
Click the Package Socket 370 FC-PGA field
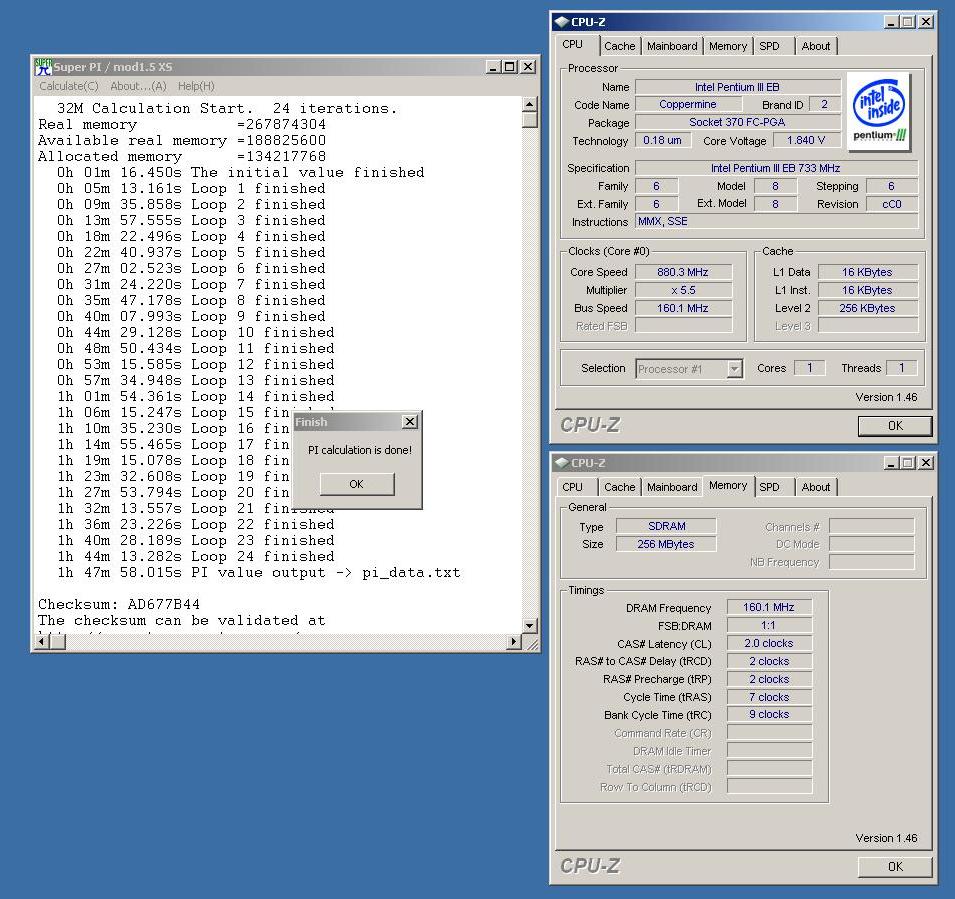738,122
